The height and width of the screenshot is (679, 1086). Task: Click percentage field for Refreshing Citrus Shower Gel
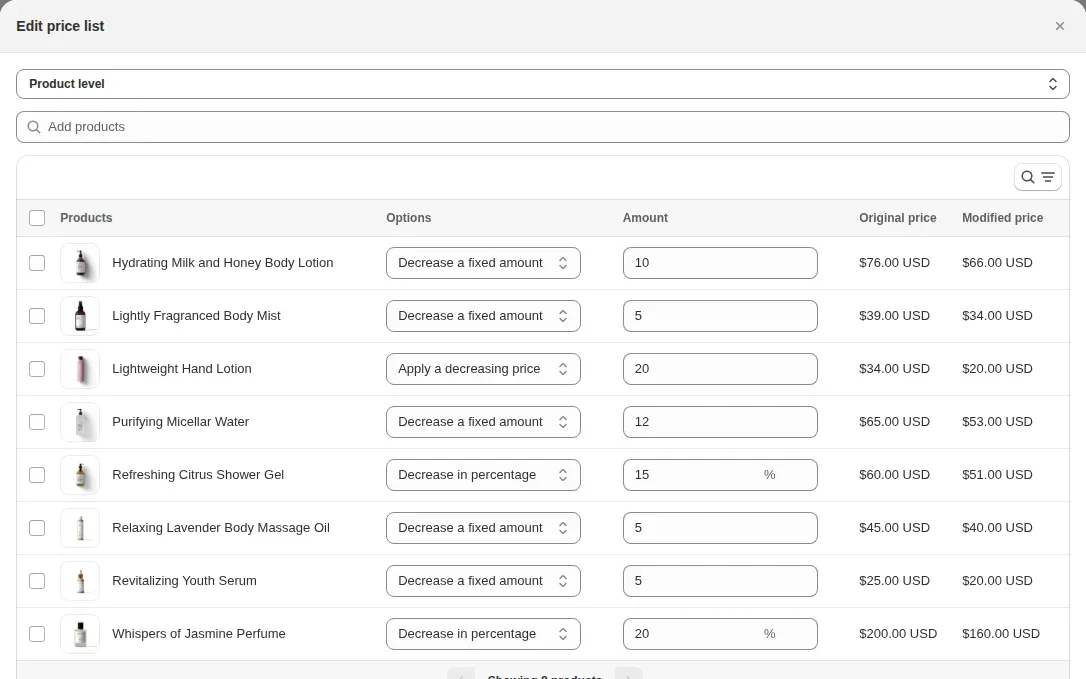[720, 475]
